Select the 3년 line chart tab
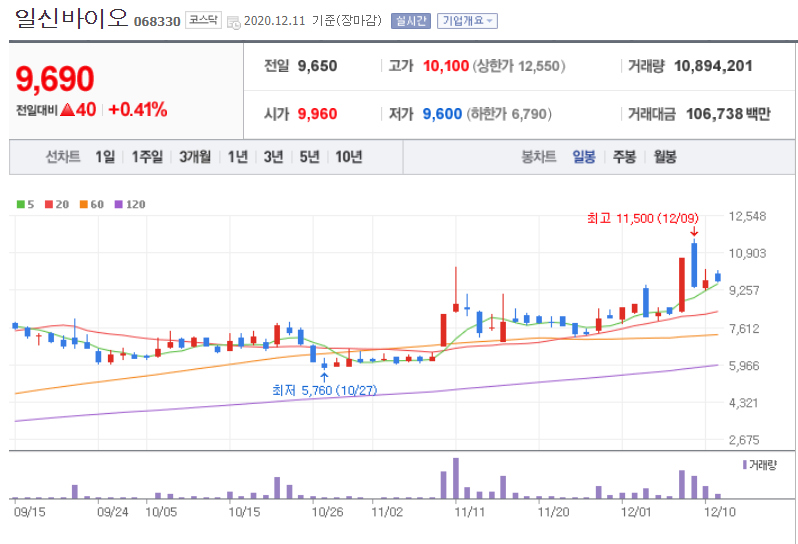The image size is (798, 544). (273, 157)
